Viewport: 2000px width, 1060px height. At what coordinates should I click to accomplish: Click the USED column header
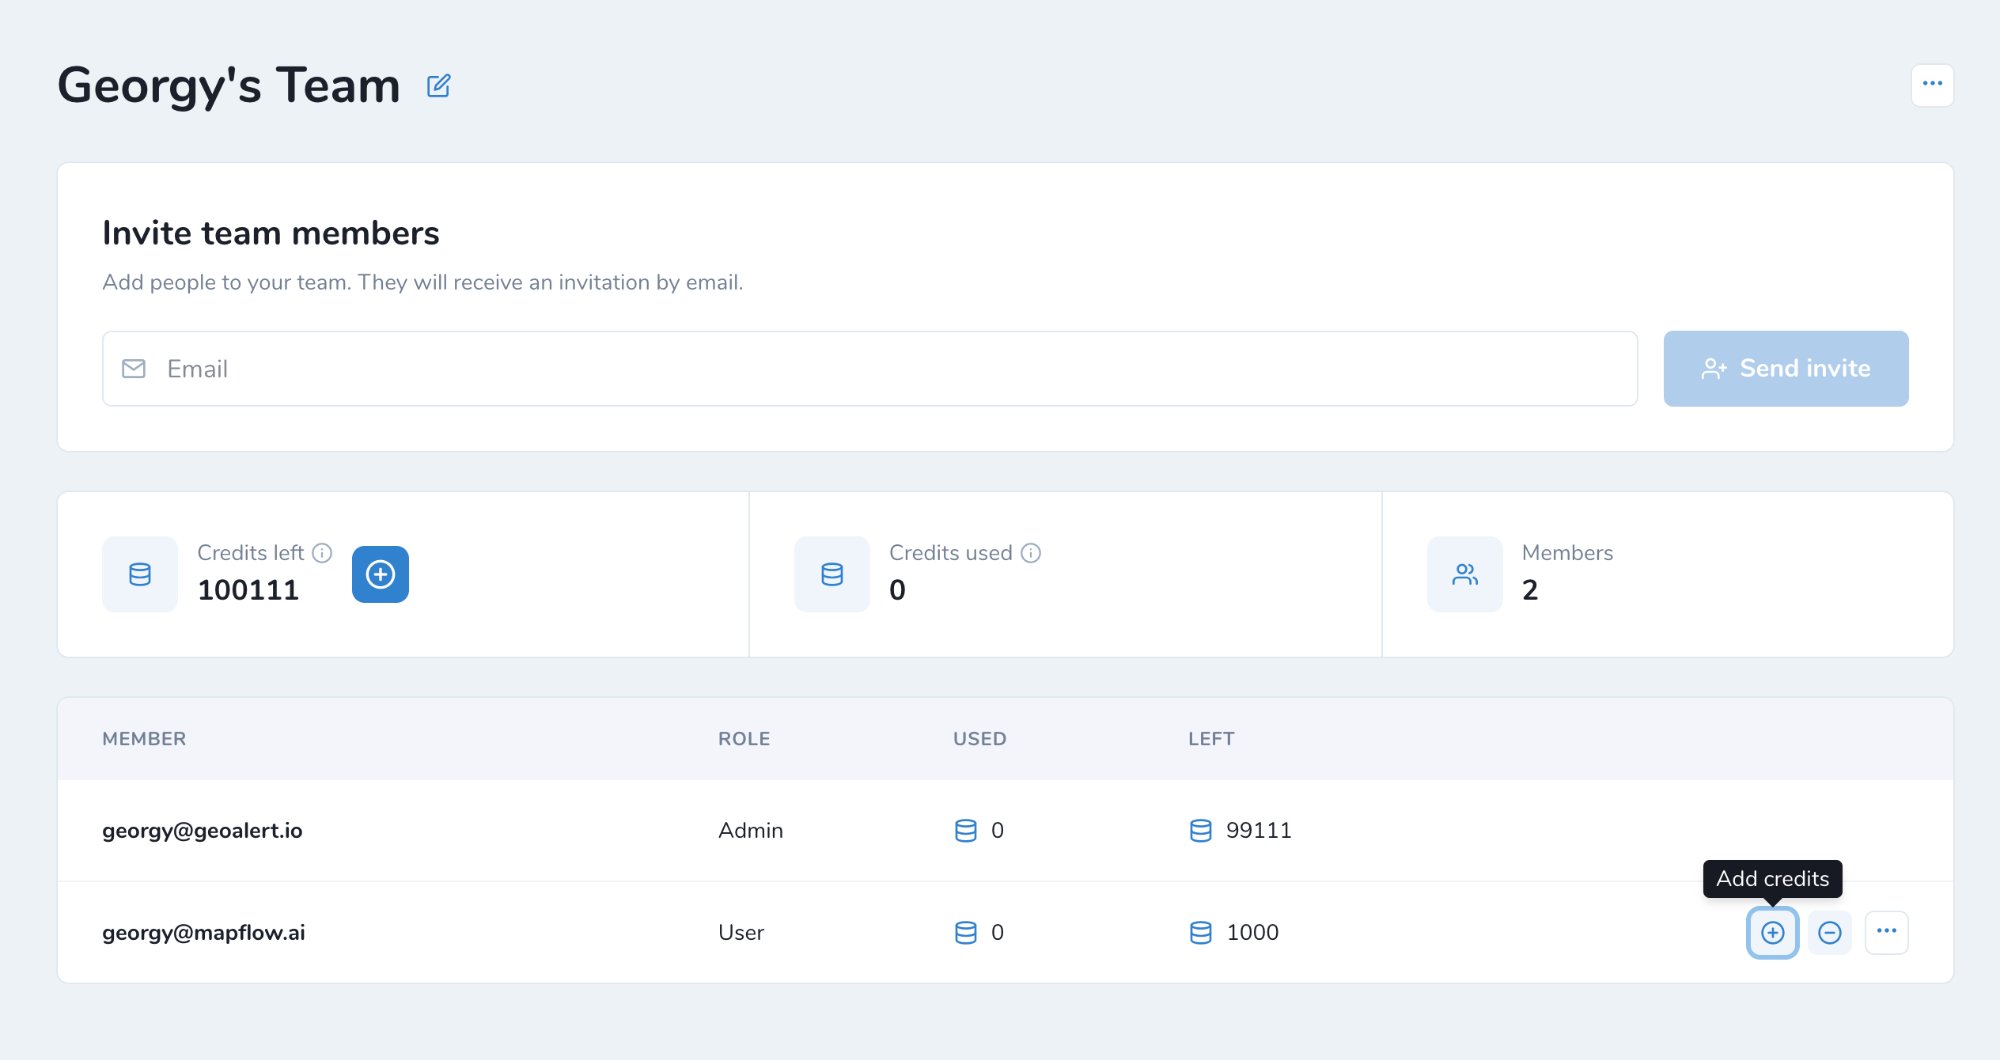[x=980, y=739]
